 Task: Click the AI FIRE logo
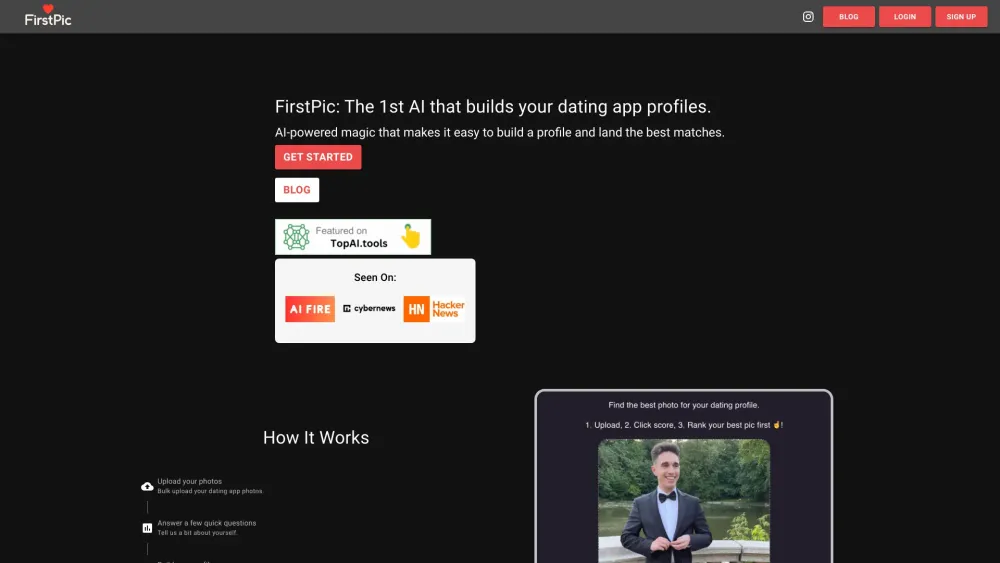click(310, 309)
